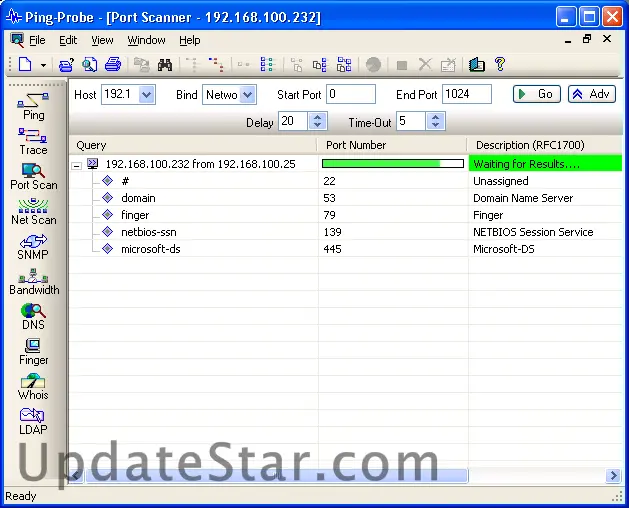Click the NETBIOS Session Service description
Image resolution: width=629 pixels, height=508 pixels.
533,232
